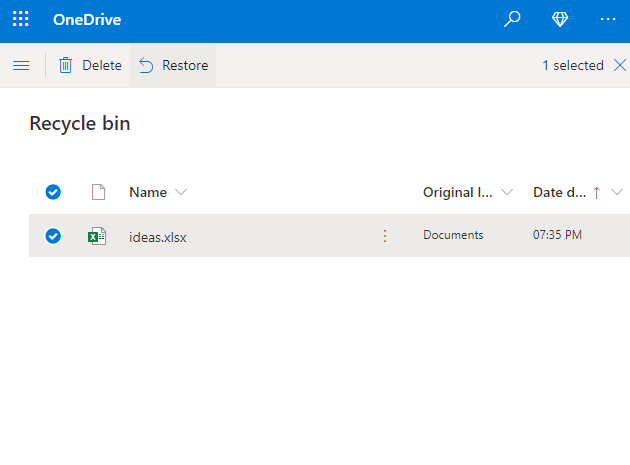630x465 pixels.
Task: Click the Delete button label
Action: point(102,65)
